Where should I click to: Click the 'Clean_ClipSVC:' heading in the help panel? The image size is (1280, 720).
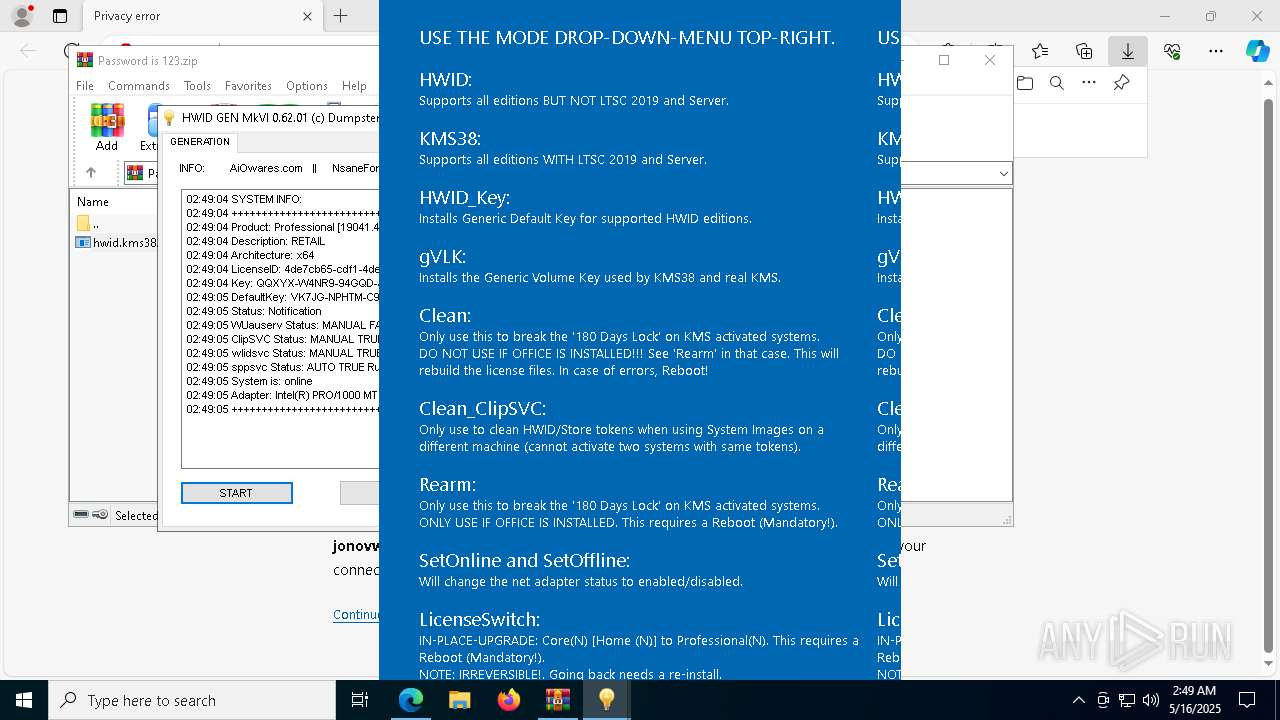pyautogui.click(x=482, y=408)
